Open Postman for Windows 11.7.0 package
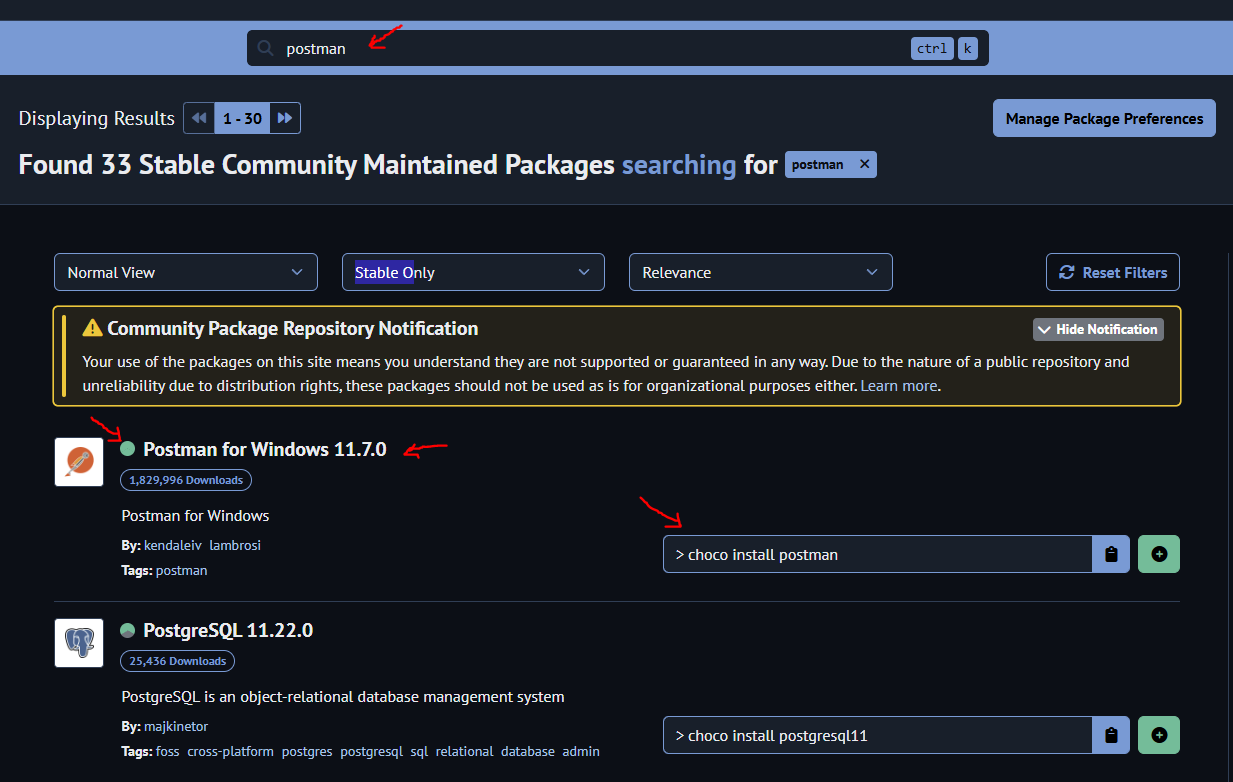 tap(264, 449)
